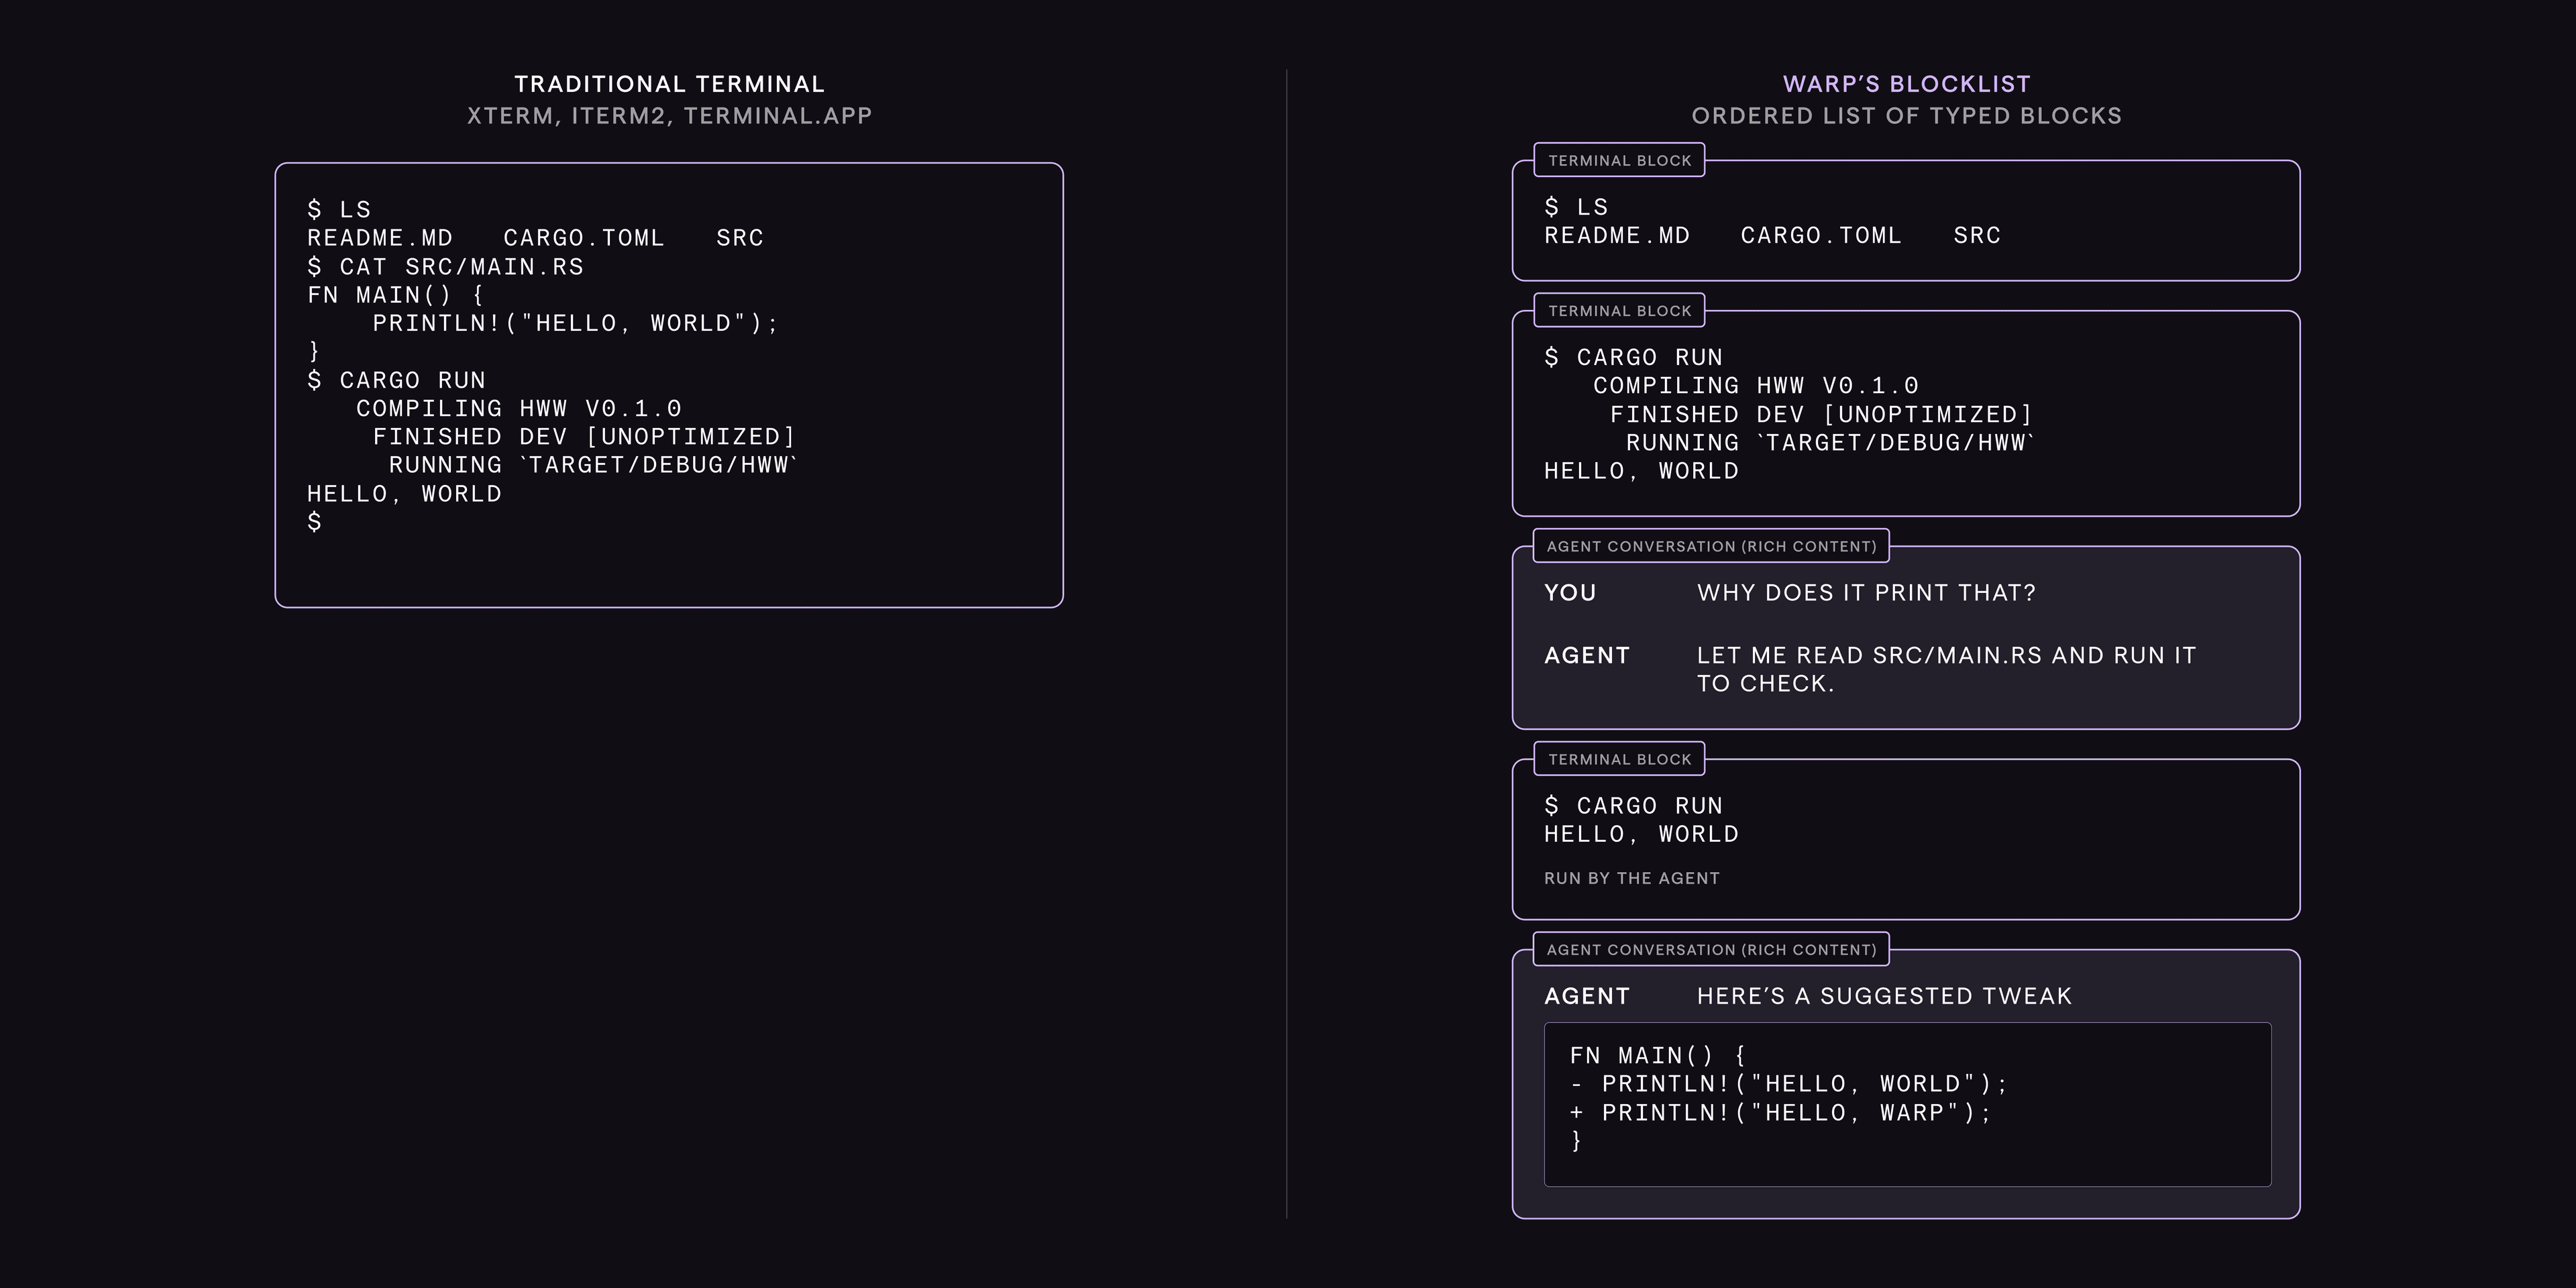Click the RUN BY THE AGENT label

point(1631,877)
